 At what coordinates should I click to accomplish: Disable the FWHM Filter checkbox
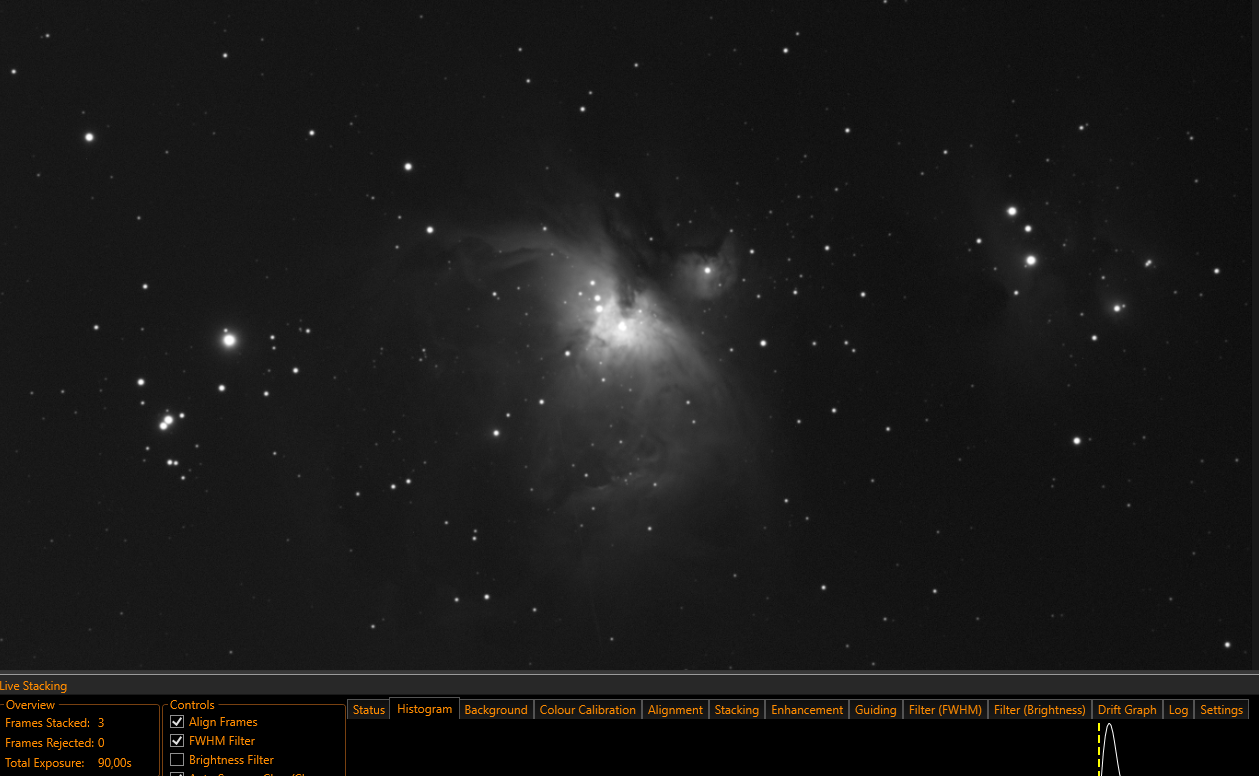point(177,741)
